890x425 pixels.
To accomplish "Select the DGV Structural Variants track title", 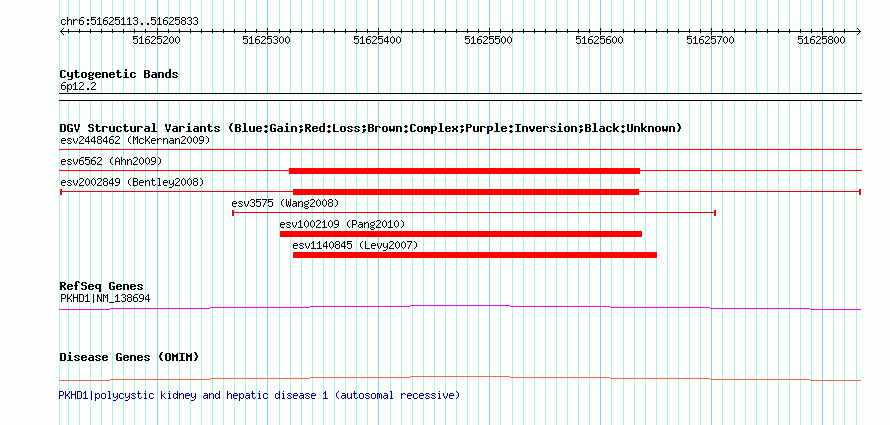I will point(371,128).
